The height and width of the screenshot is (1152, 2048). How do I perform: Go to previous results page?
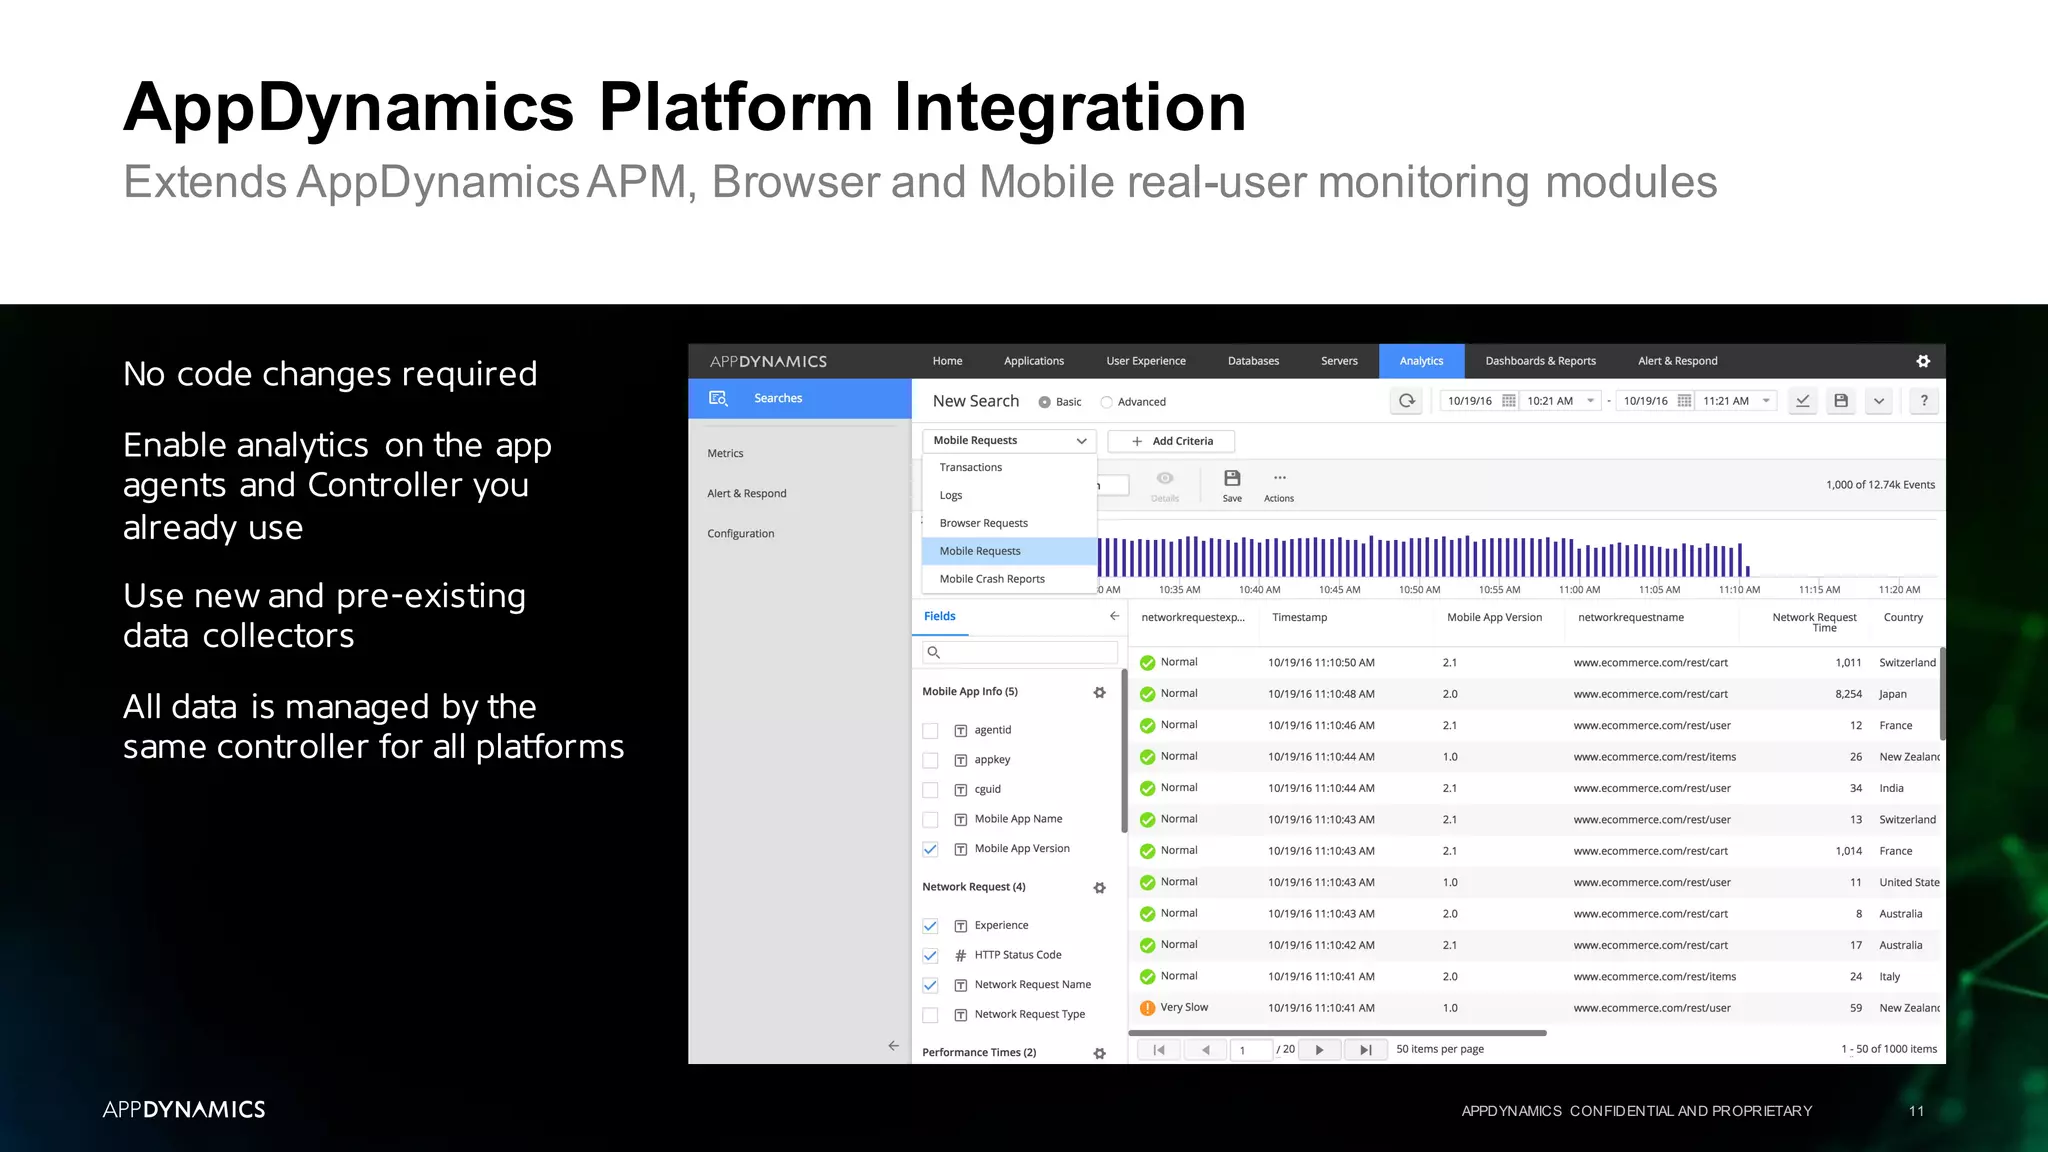(1205, 1050)
